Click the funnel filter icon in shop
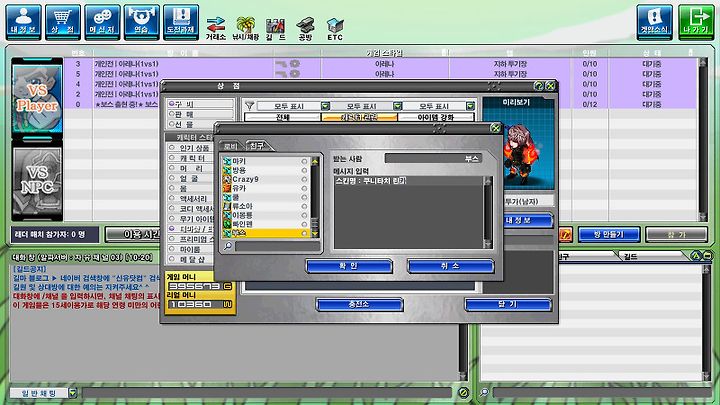Screen dimensions: 720x405 tap(249, 106)
